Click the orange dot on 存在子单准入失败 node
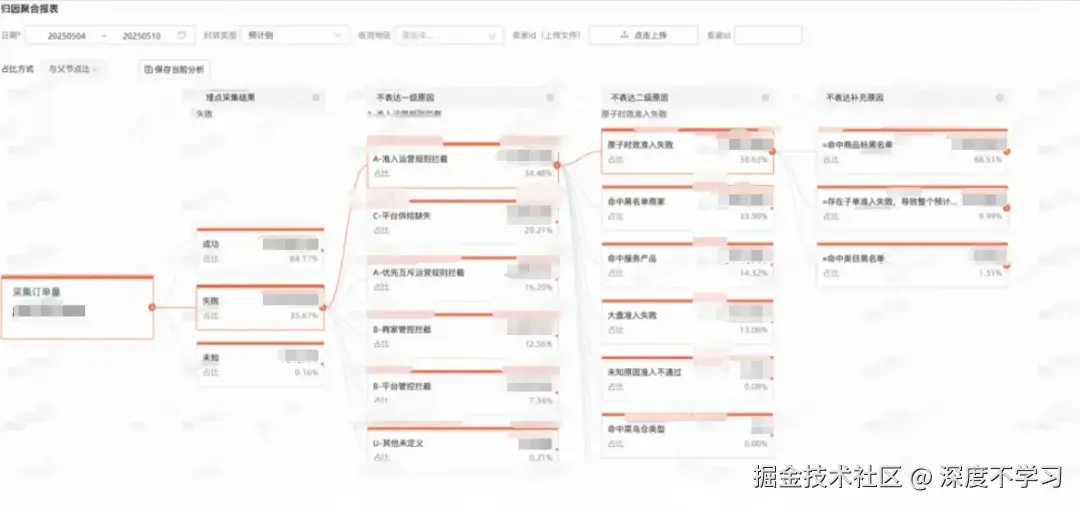 click(x=1006, y=207)
